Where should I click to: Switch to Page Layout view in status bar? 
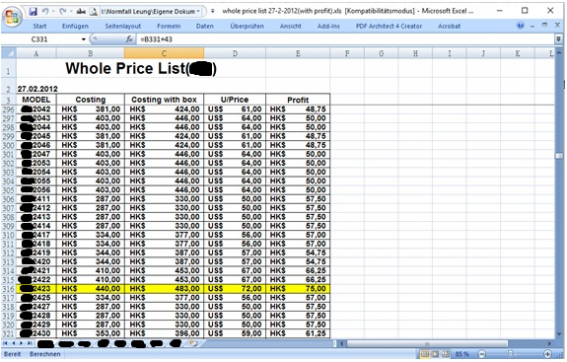435,354
